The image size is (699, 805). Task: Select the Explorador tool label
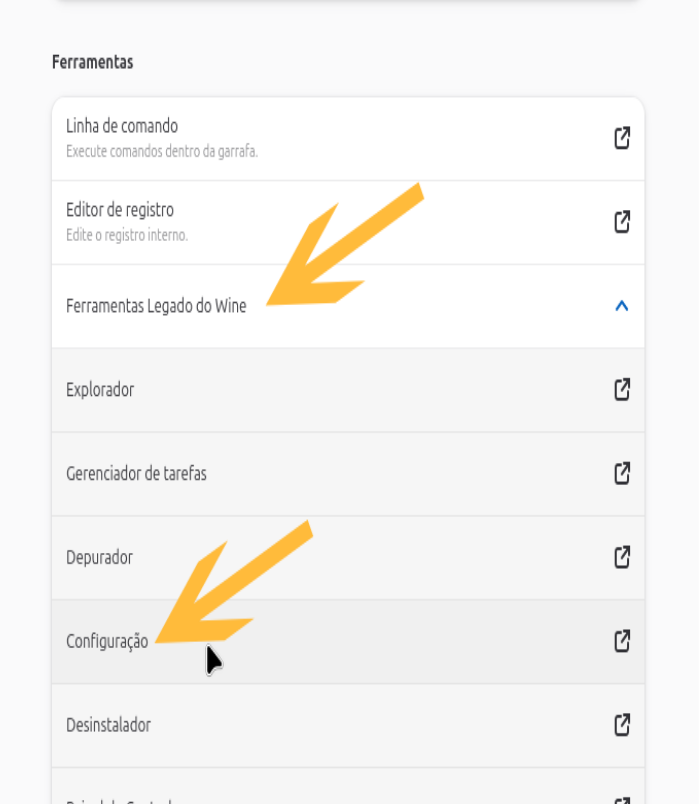(100, 390)
